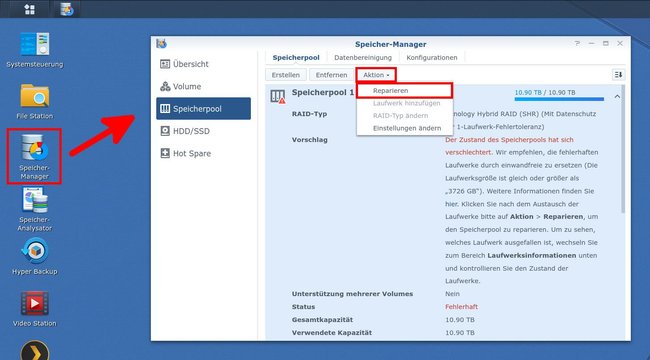Switch to the Datenbereinigung tab
The height and width of the screenshot is (360, 650).
tap(363, 58)
